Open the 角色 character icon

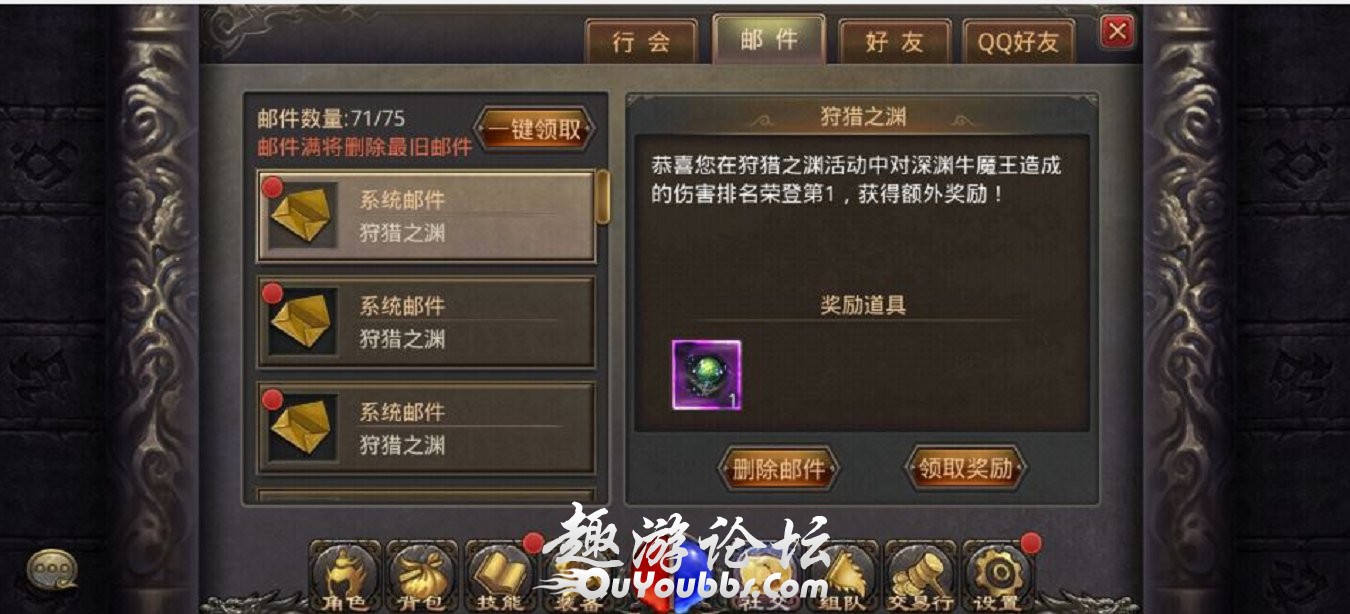click(x=344, y=578)
